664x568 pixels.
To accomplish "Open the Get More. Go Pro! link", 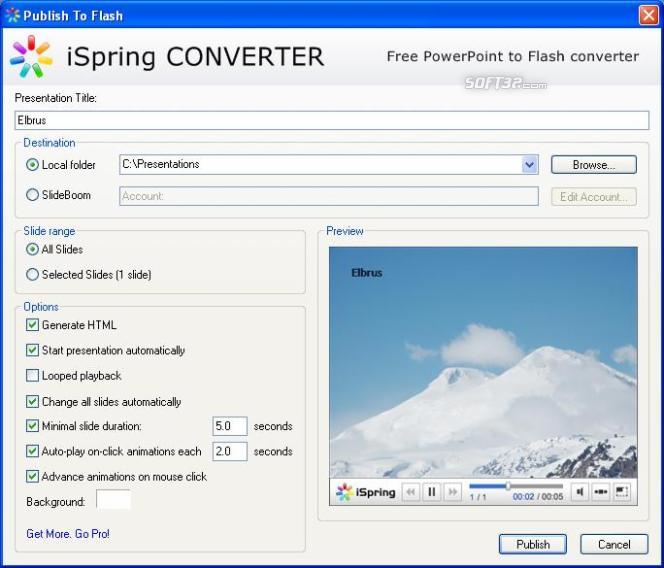I will tap(68, 534).
